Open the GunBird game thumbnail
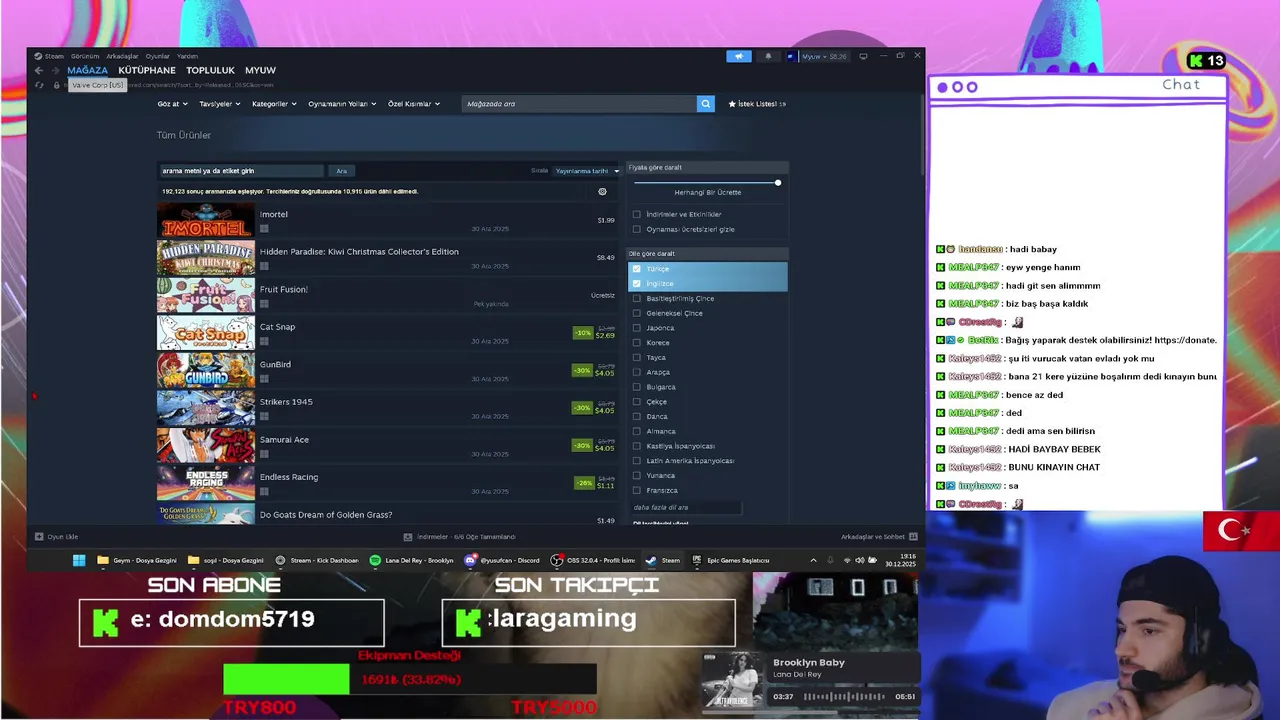This screenshot has height=720, width=1280. tap(206, 371)
